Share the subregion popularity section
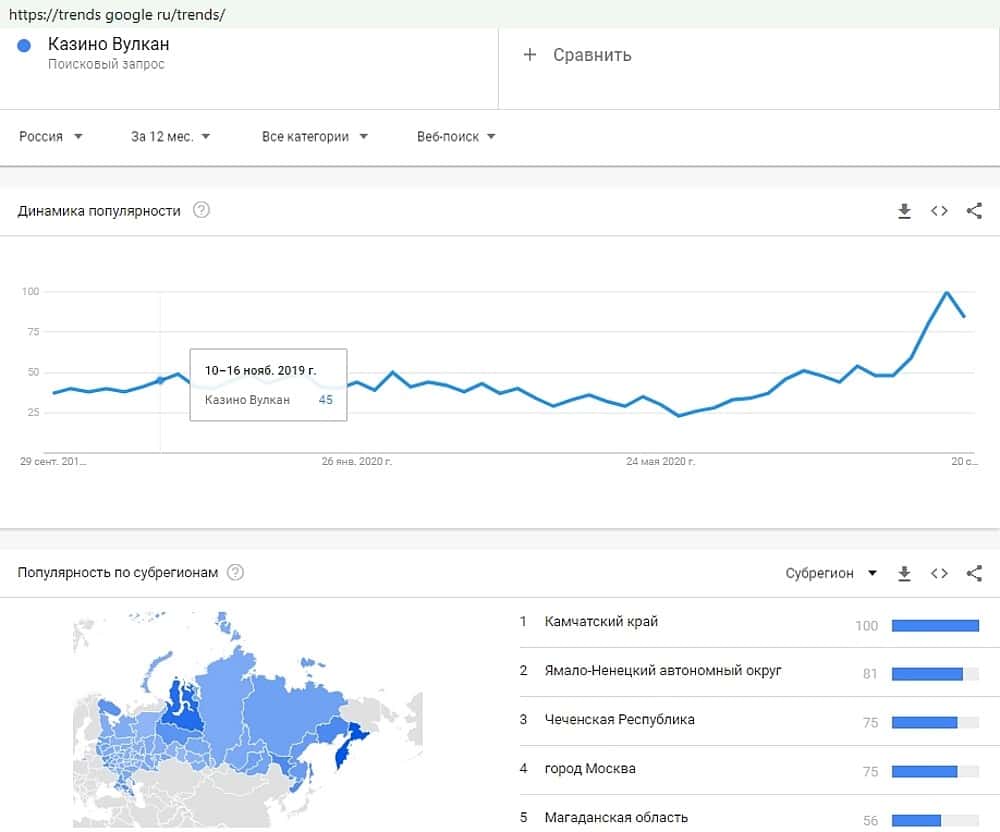 [974, 573]
